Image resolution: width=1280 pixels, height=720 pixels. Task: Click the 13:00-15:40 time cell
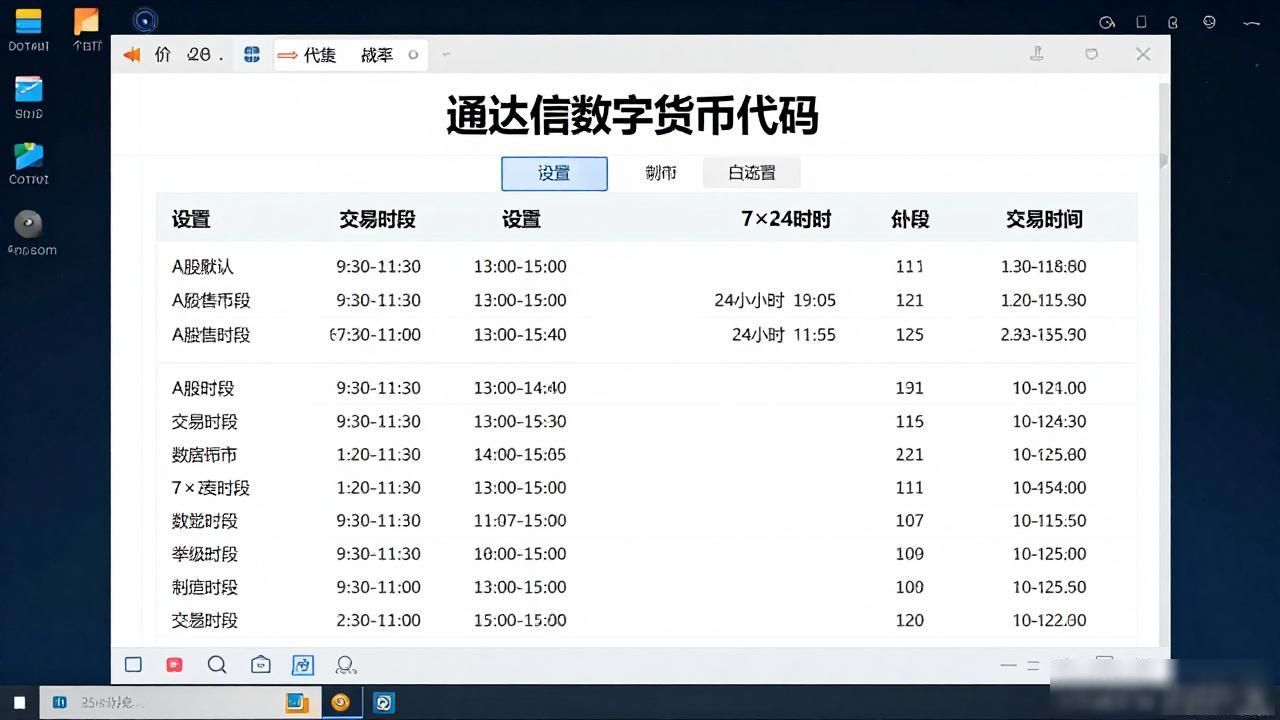[520, 334]
